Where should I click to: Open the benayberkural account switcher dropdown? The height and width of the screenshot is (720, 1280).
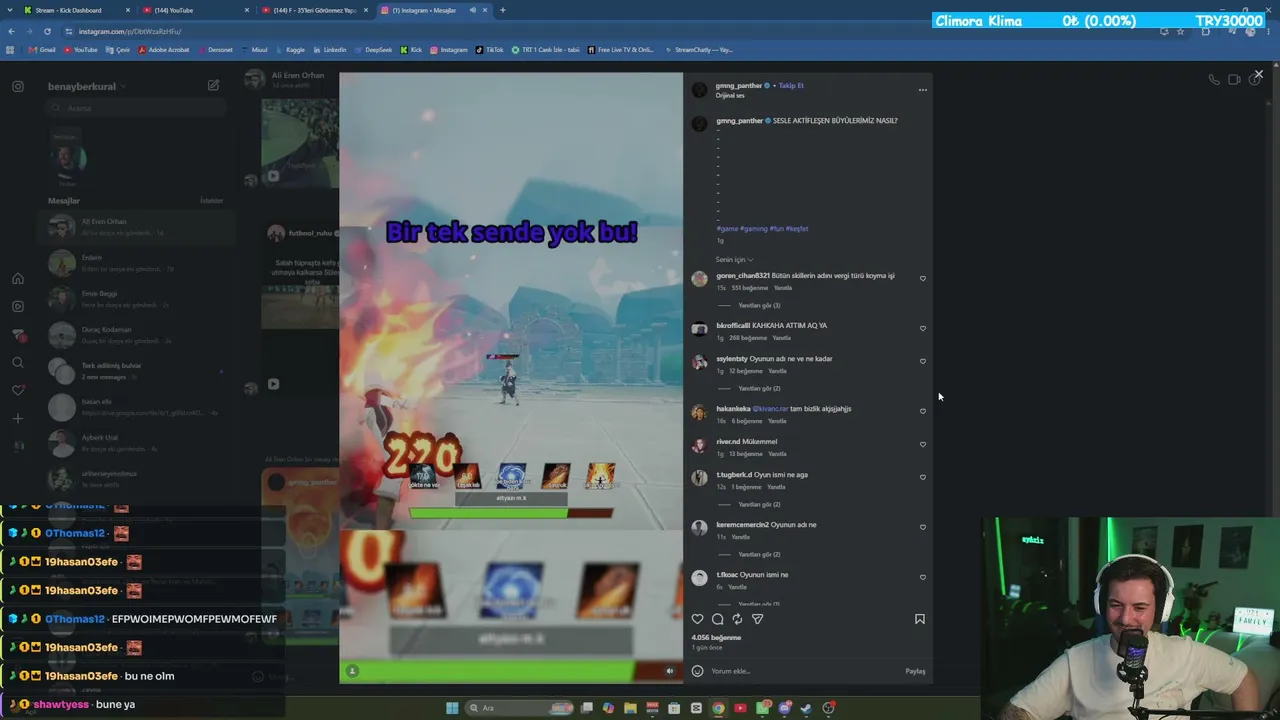[87, 86]
